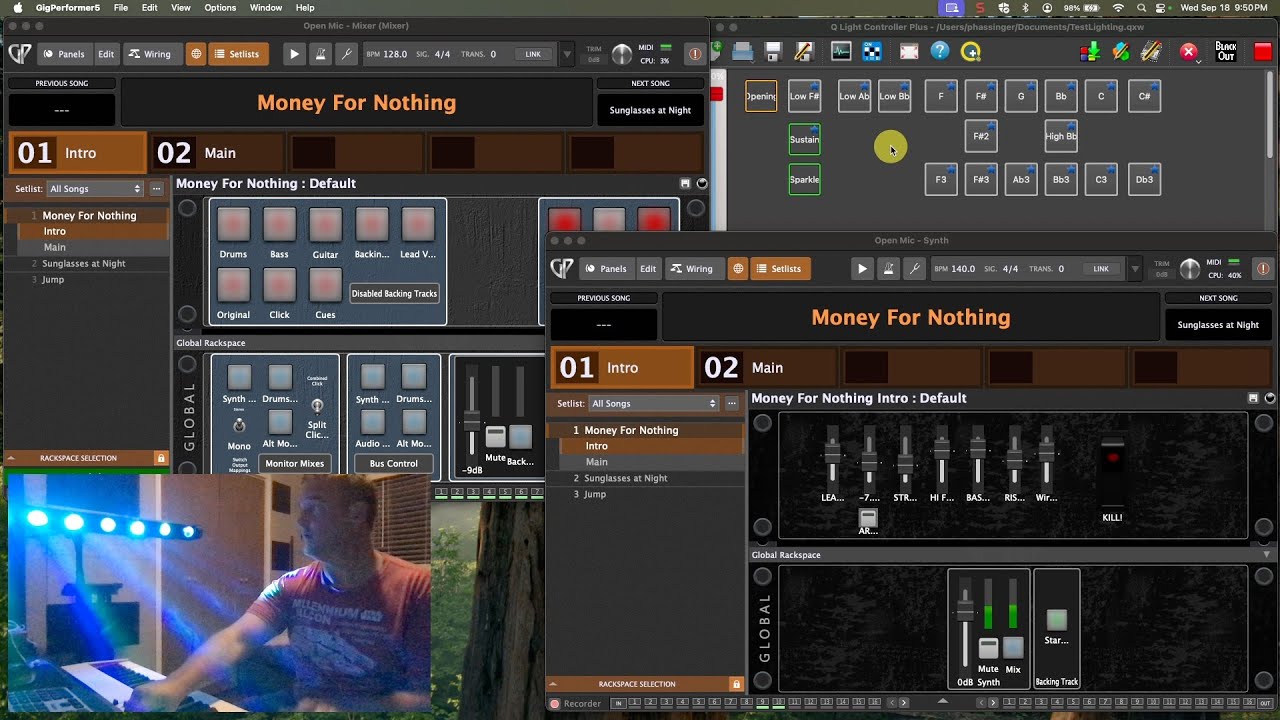Viewport: 1280px width, 720px height.
Task: Select song part 02 Main in Synth window
Action: tap(766, 368)
